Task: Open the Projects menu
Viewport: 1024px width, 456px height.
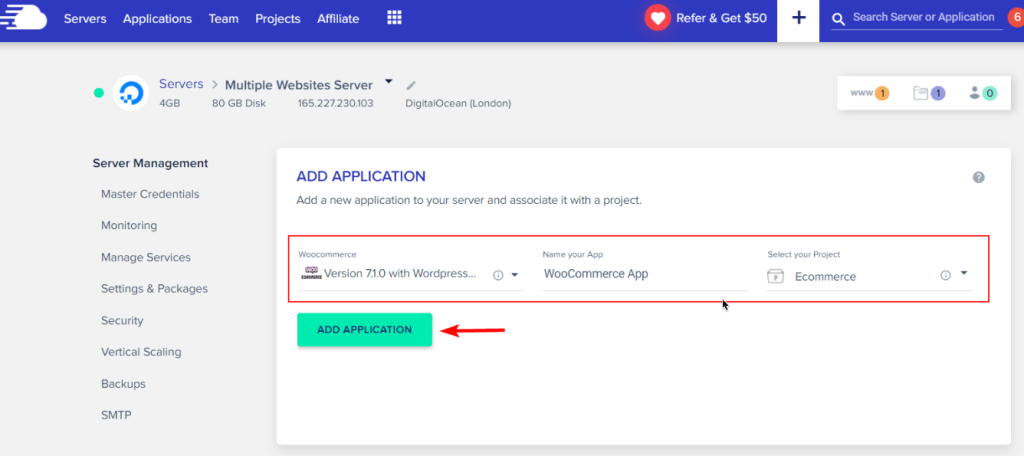Action: click(x=278, y=19)
